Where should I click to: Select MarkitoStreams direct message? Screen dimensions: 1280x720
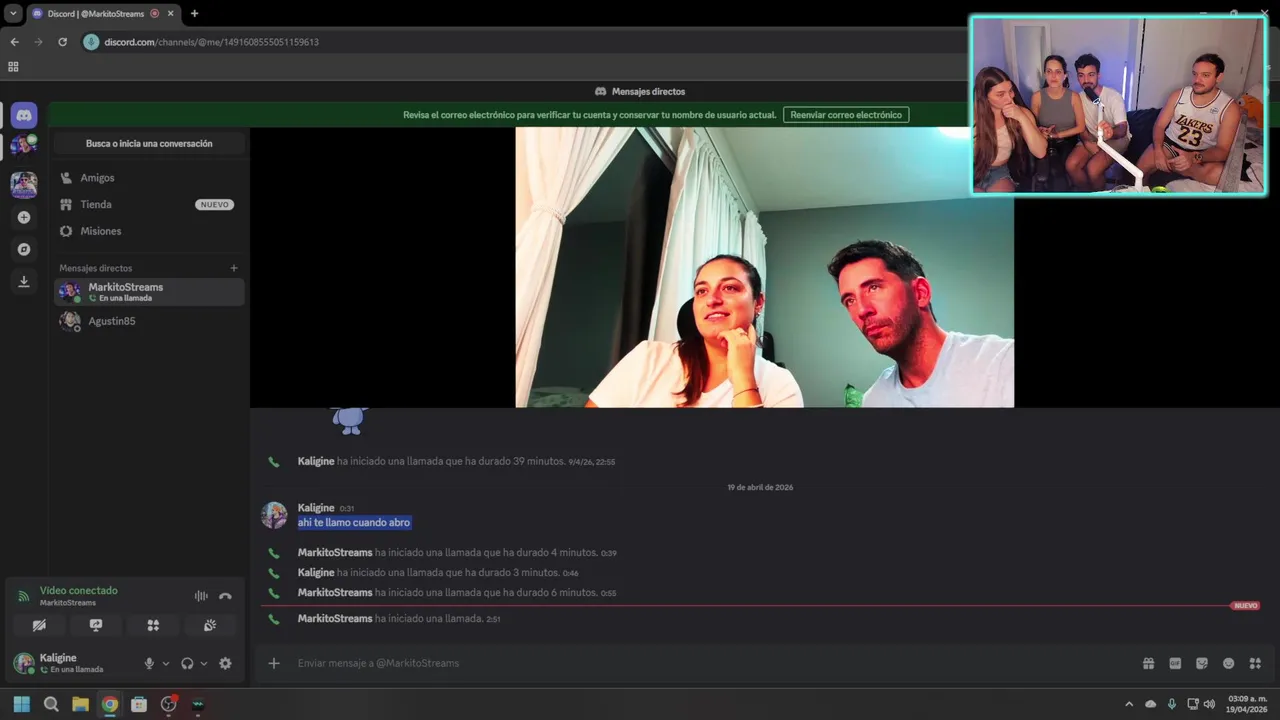point(149,292)
